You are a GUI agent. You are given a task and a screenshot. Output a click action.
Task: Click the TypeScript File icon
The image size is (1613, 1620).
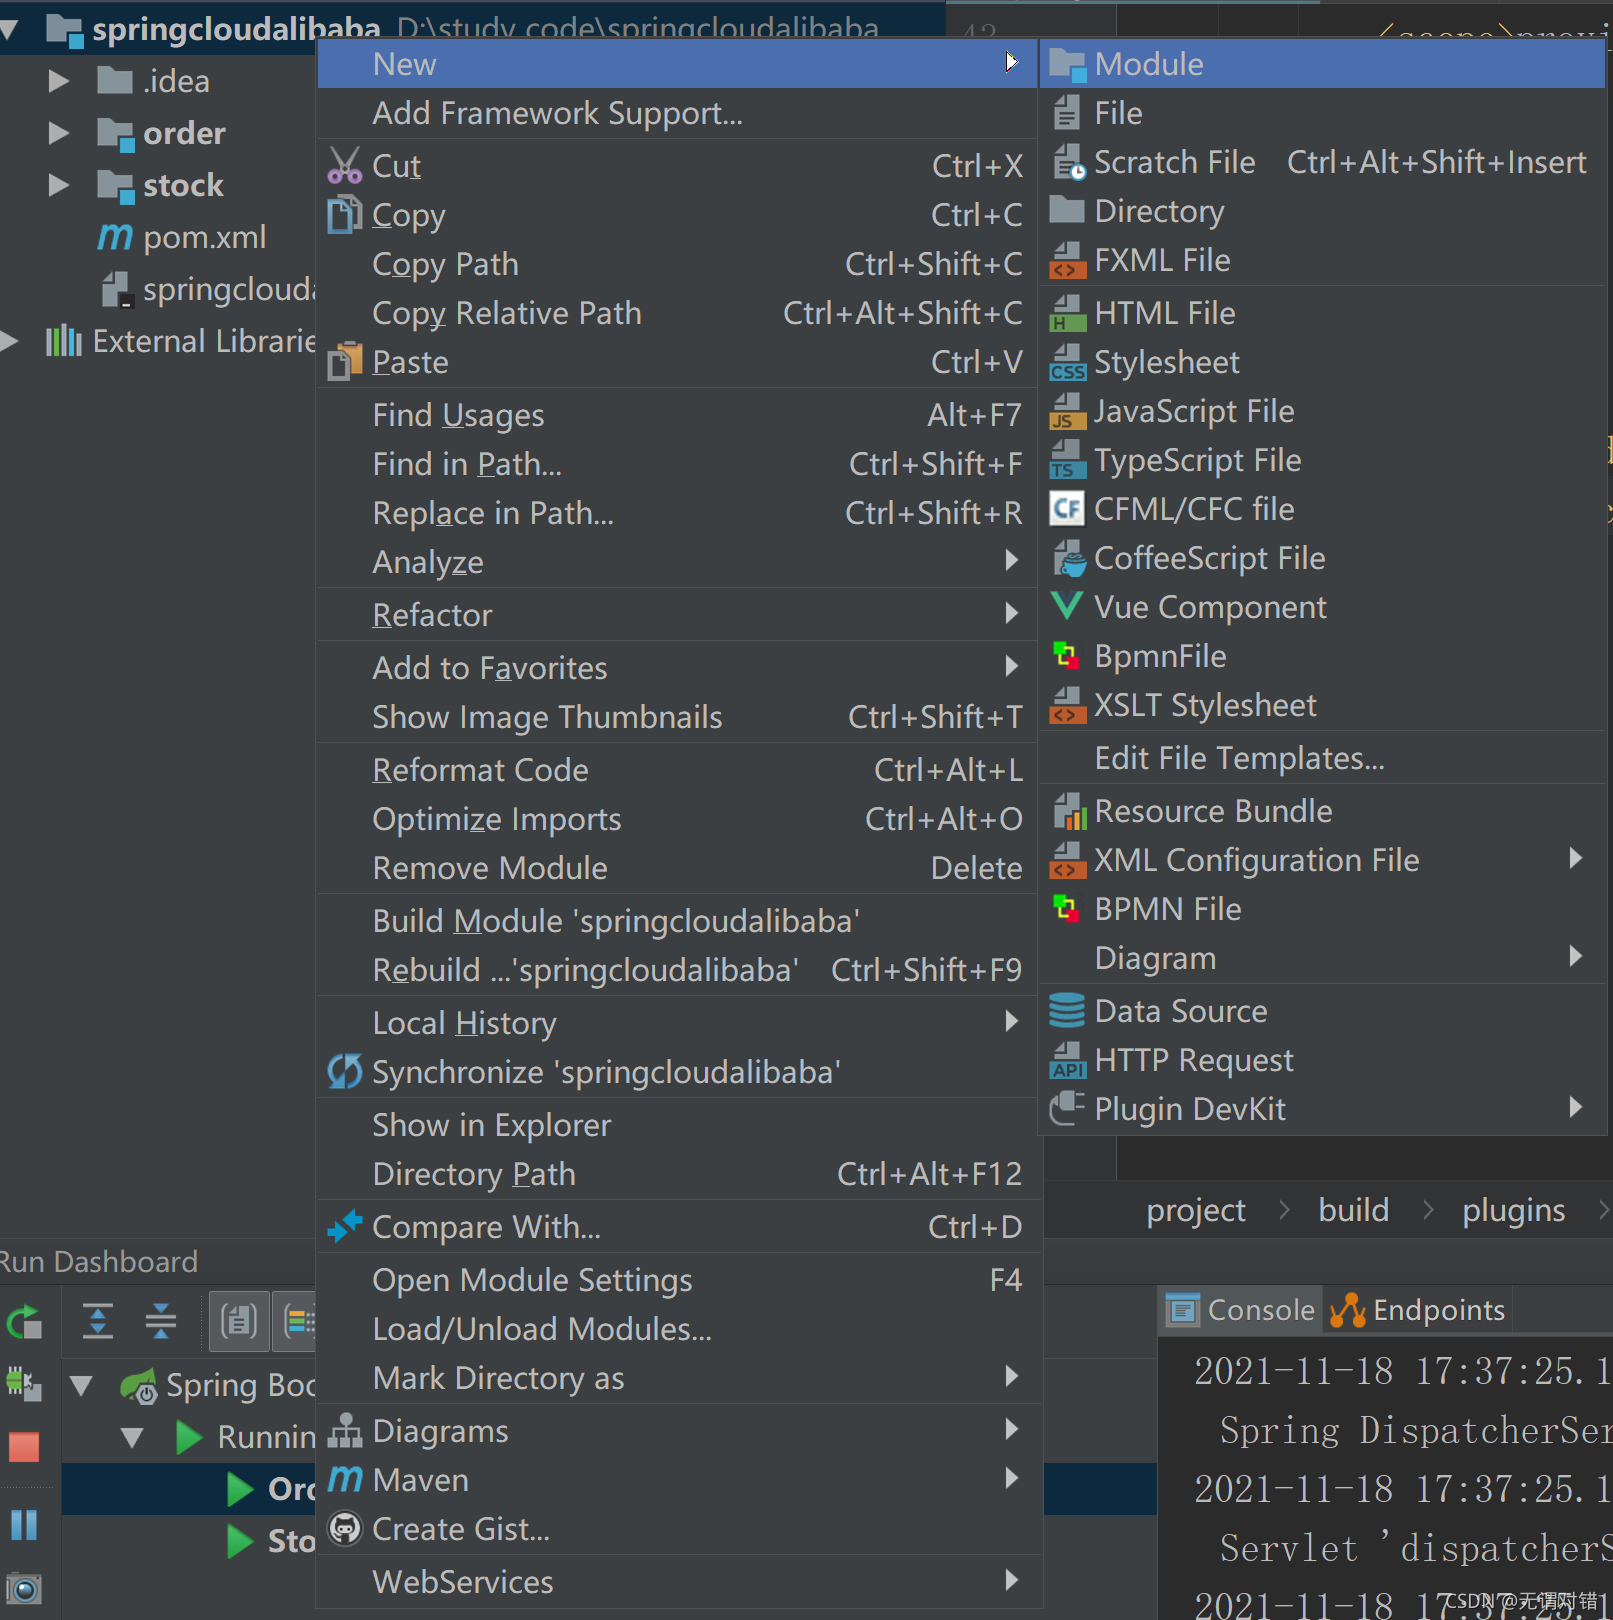[1067, 460]
